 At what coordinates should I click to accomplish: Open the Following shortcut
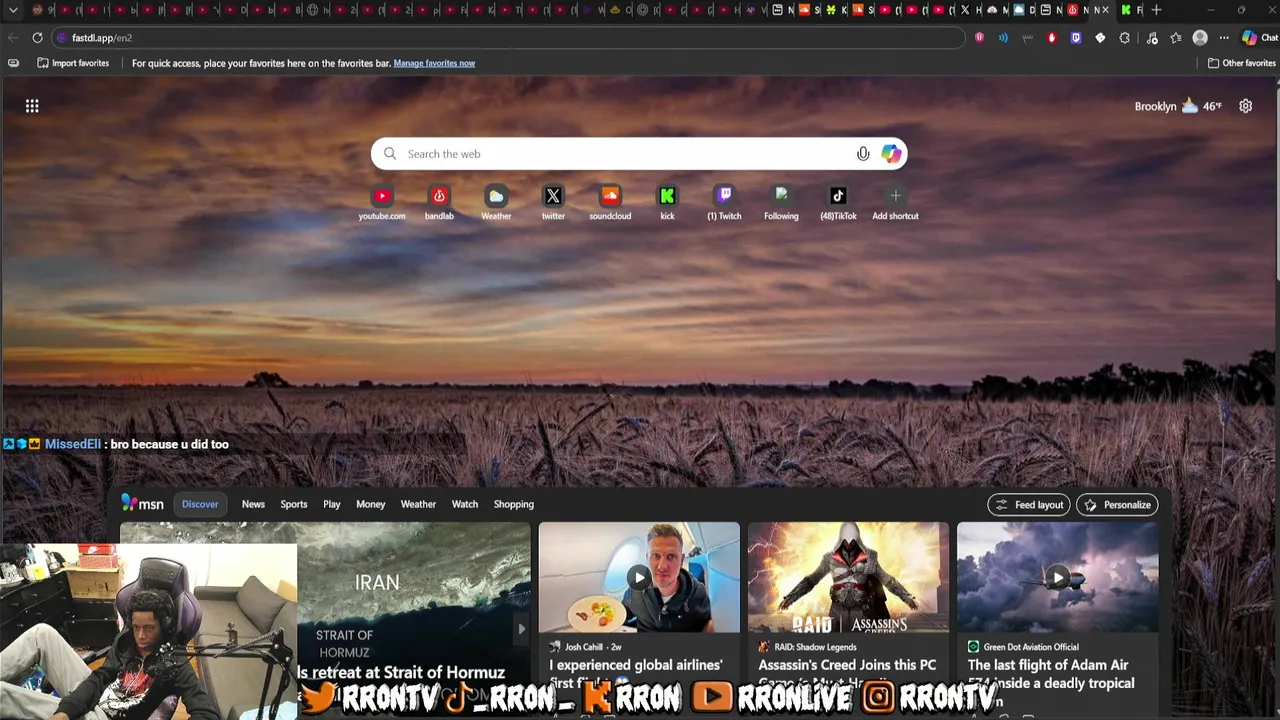pos(781,202)
